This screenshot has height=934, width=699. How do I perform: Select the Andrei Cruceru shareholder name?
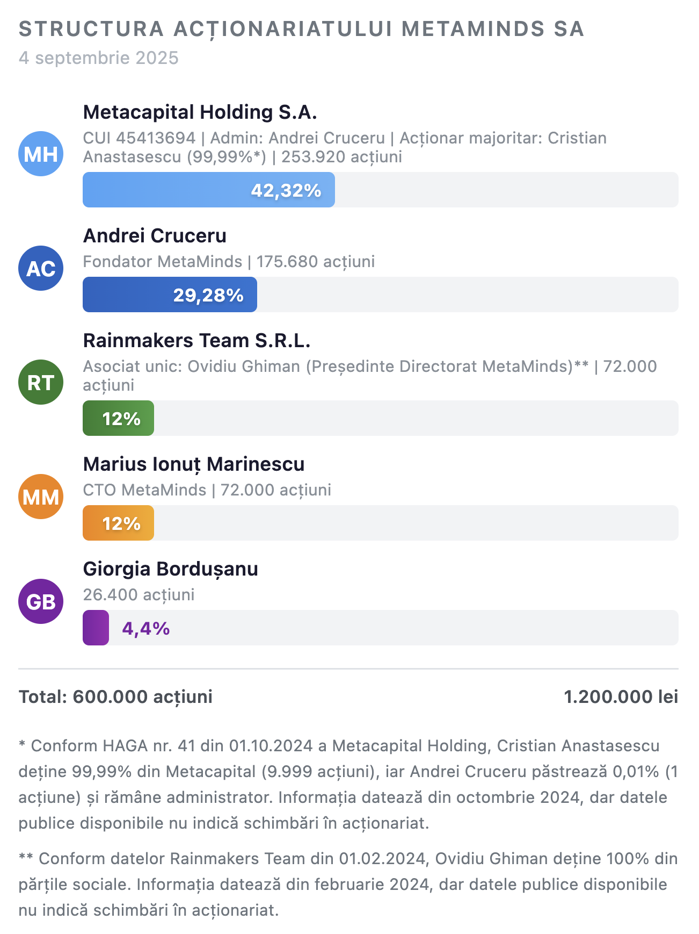[x=154, y=236]
